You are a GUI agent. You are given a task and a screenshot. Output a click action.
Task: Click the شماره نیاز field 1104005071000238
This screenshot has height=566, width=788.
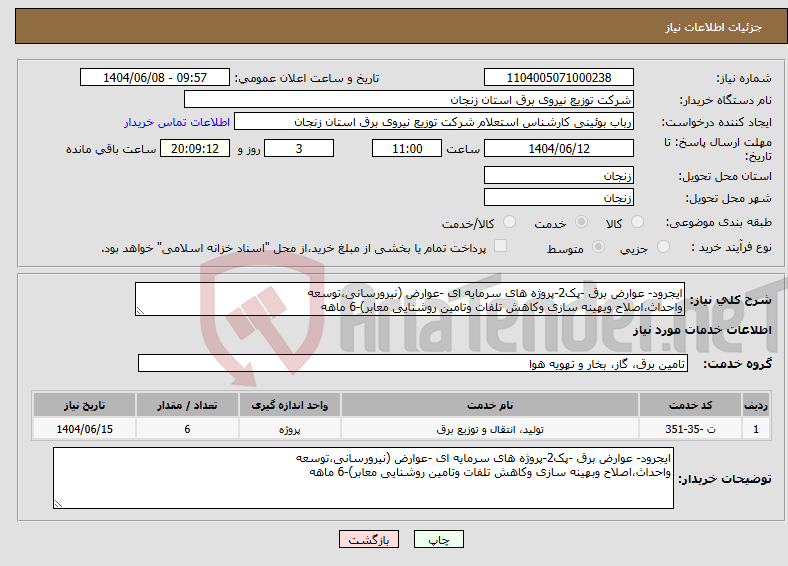(558, 77)
